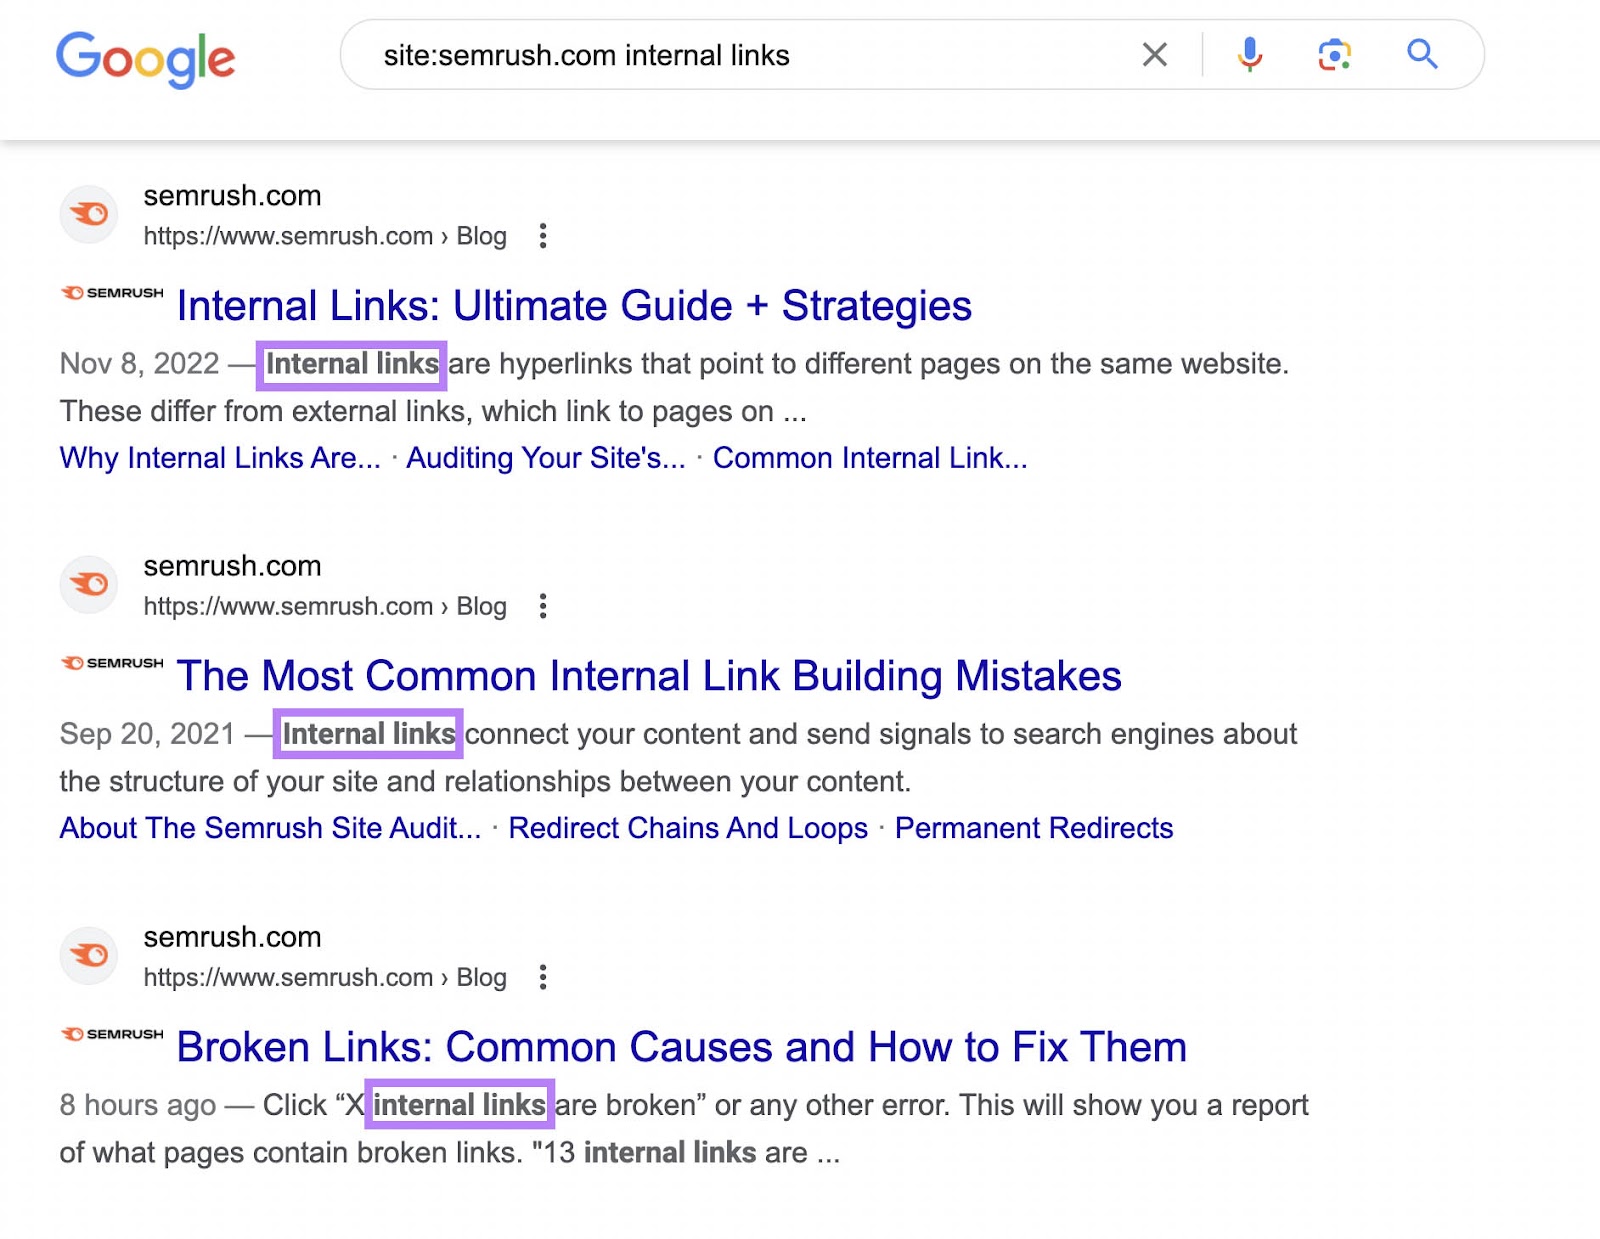This screenshot has width=1600, height=1239.
Task: Activate voice search with the microphone icon
Action: 1249,55
